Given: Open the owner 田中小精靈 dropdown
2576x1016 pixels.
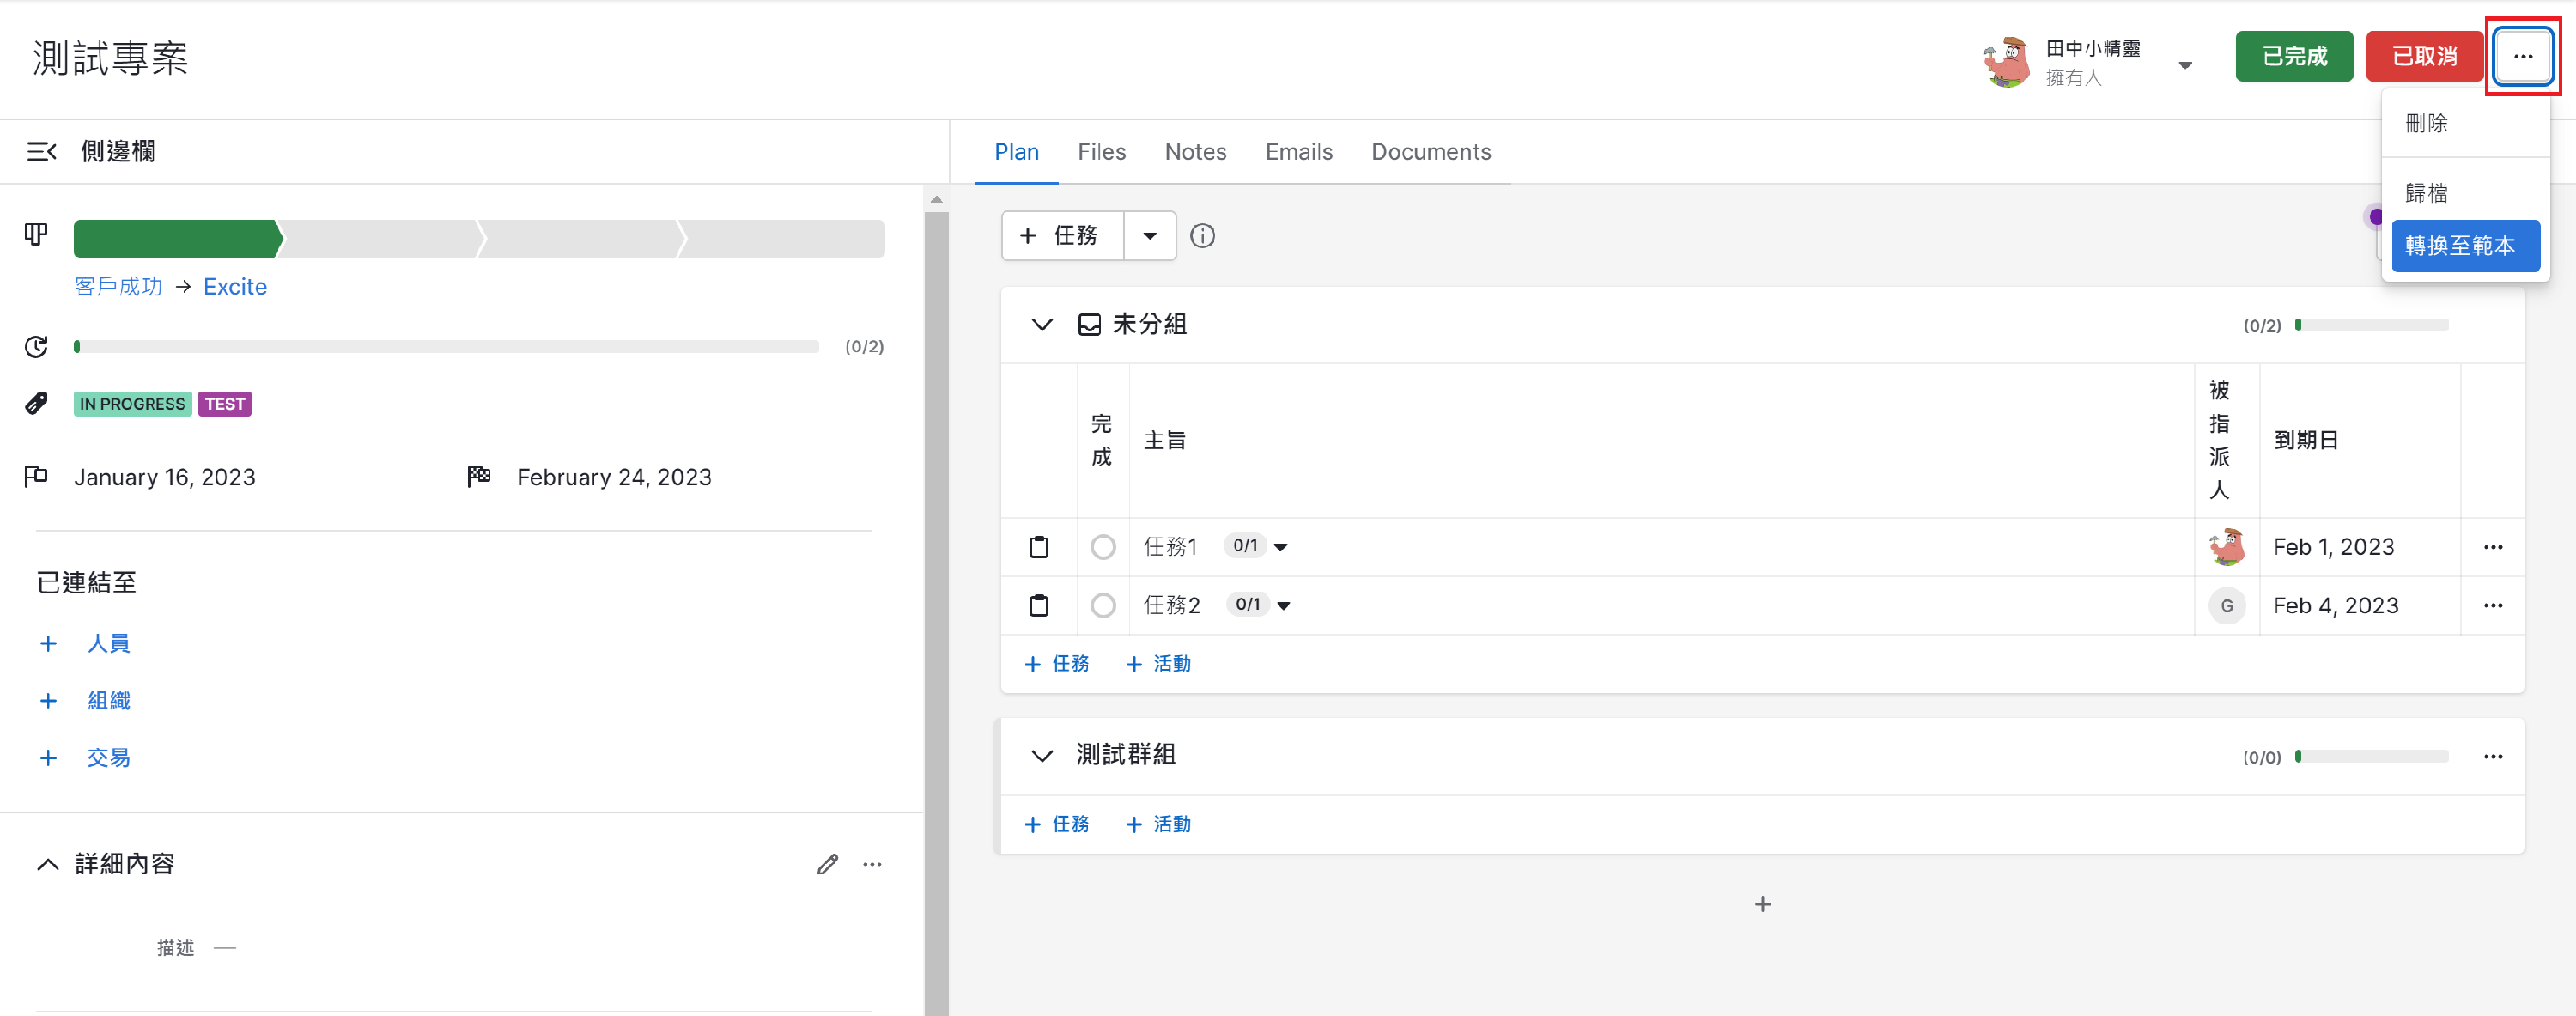Looking at the screenshot, I should 2185,65.
